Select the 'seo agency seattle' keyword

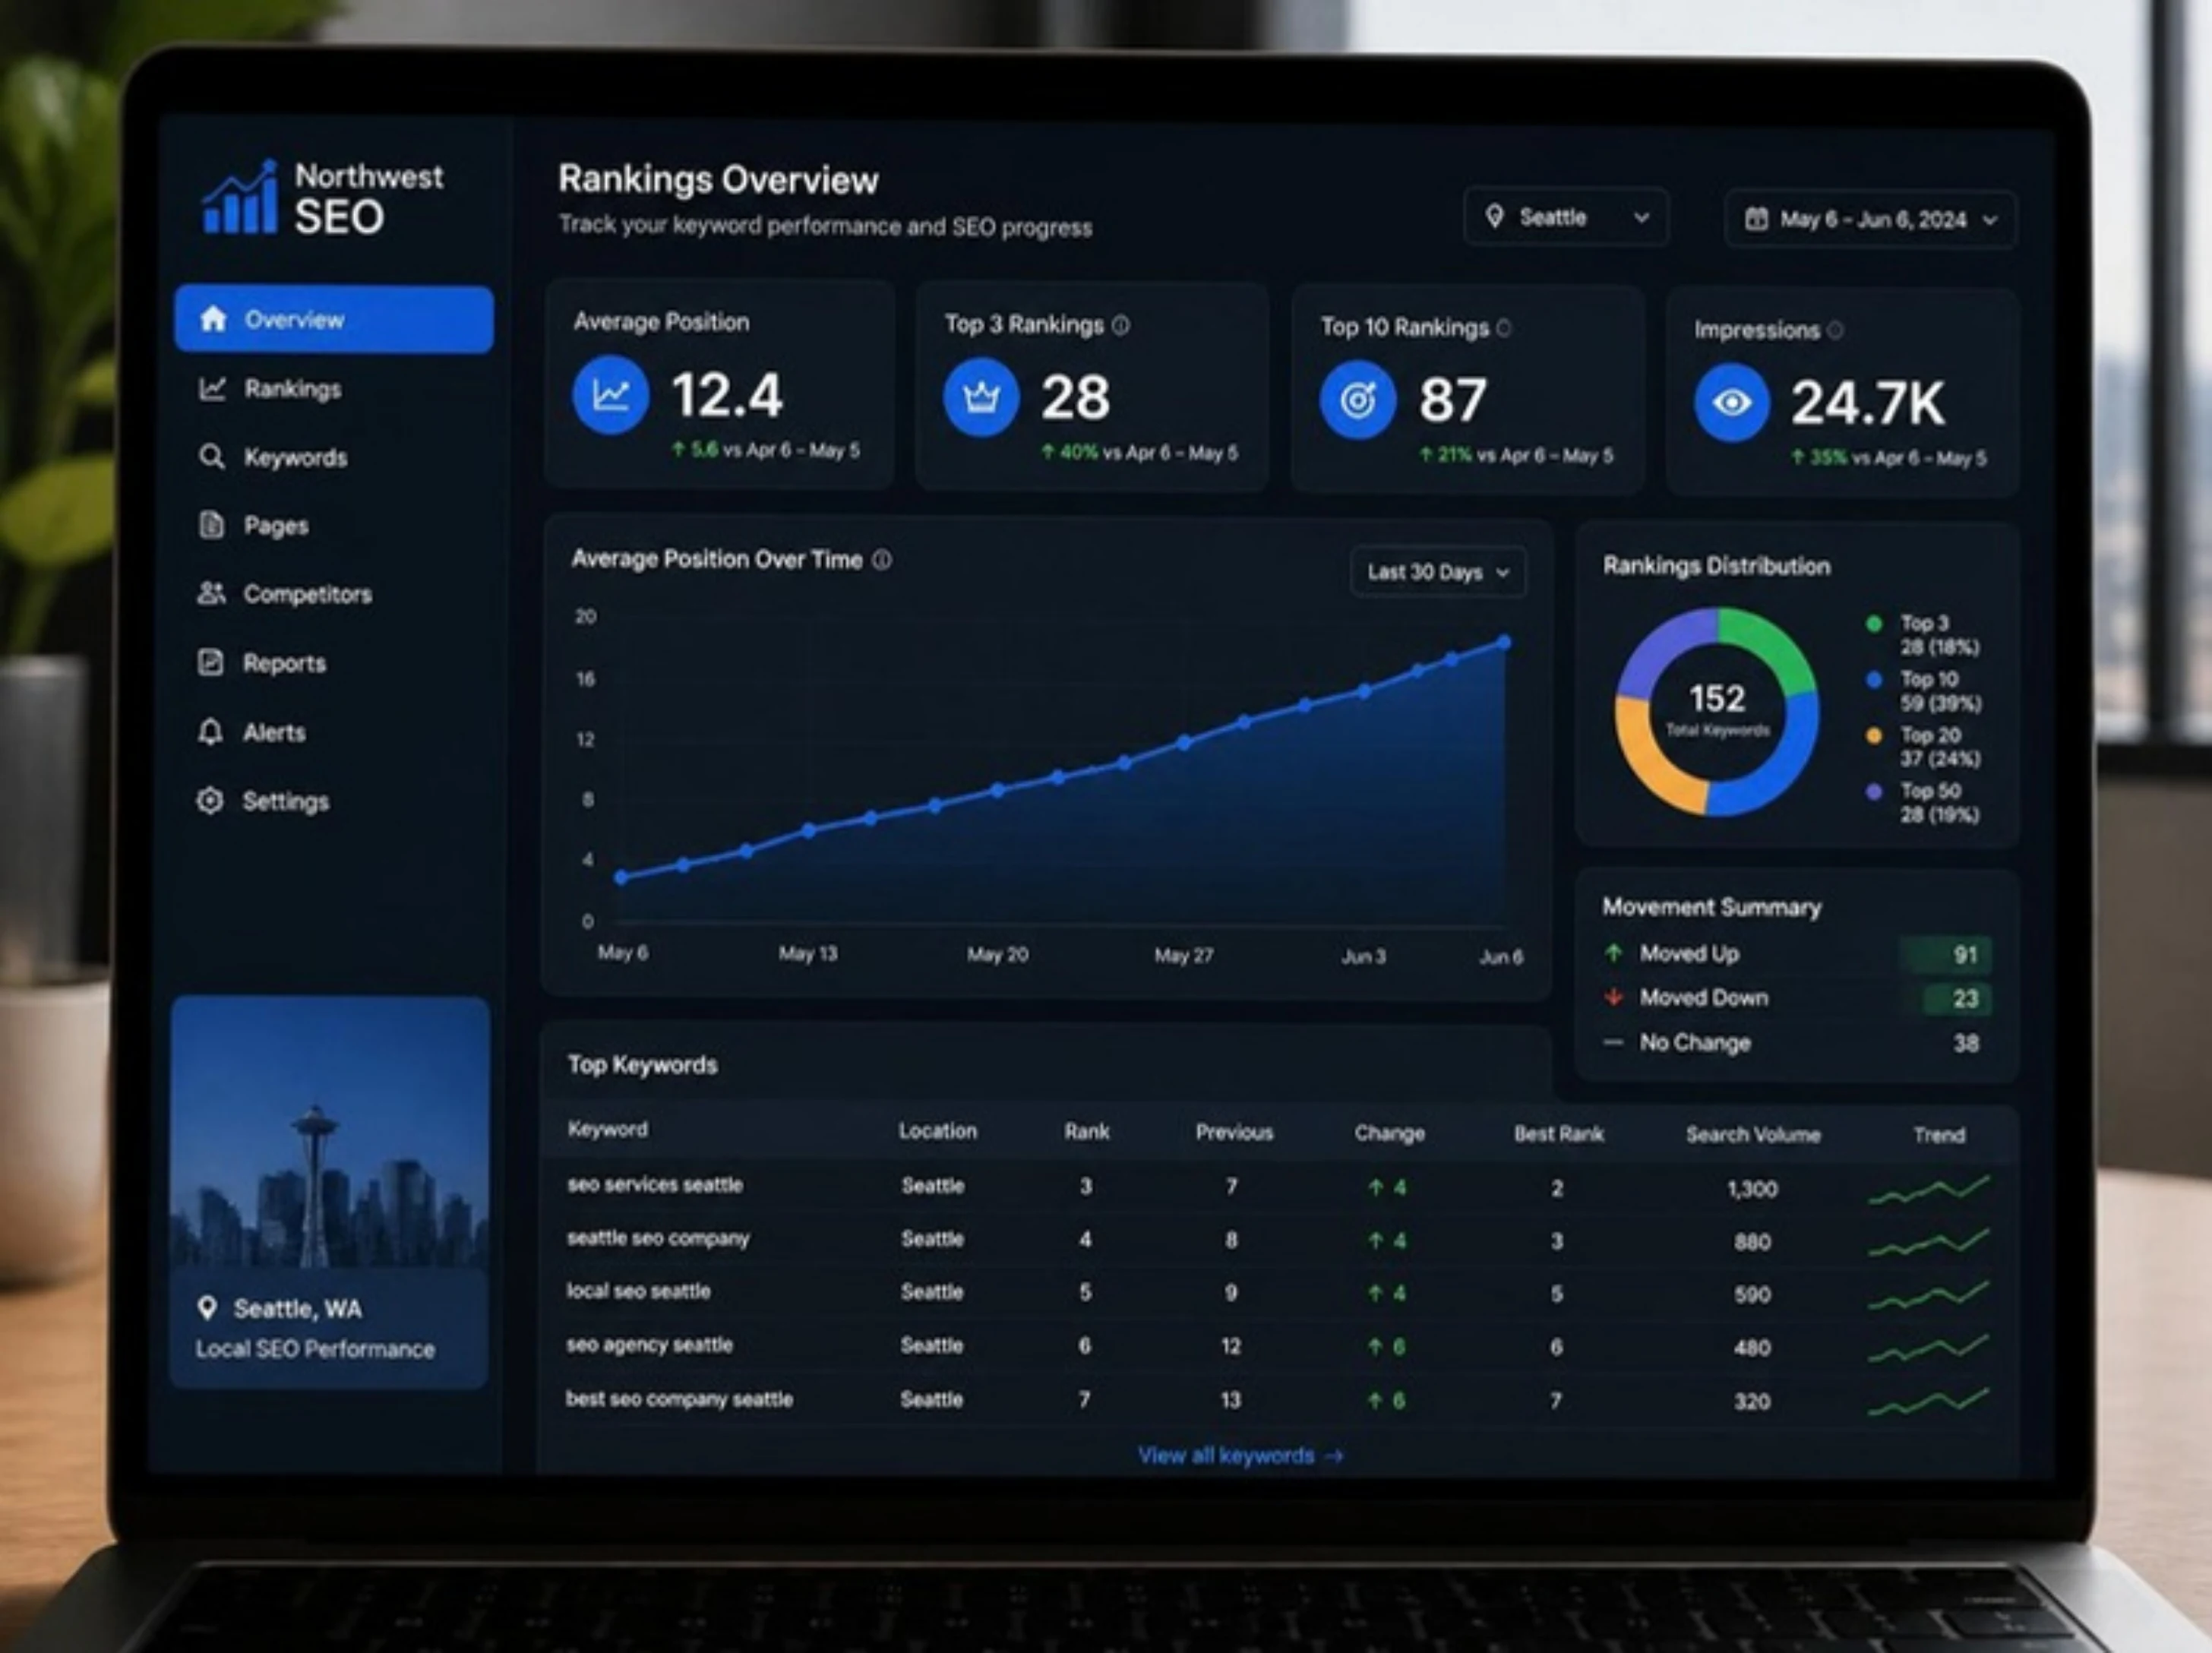[649, 1345]
